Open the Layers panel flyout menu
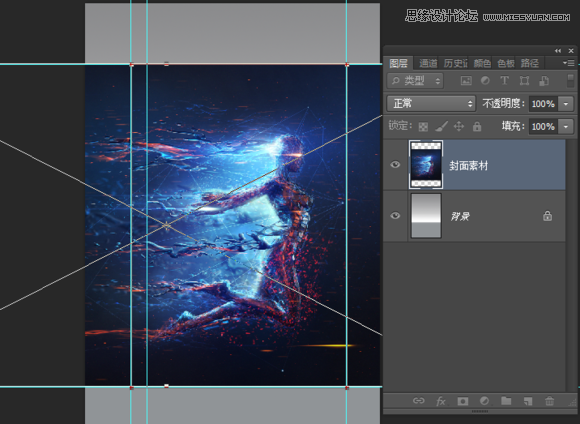 pyautogui.click(x=569, y=63)
